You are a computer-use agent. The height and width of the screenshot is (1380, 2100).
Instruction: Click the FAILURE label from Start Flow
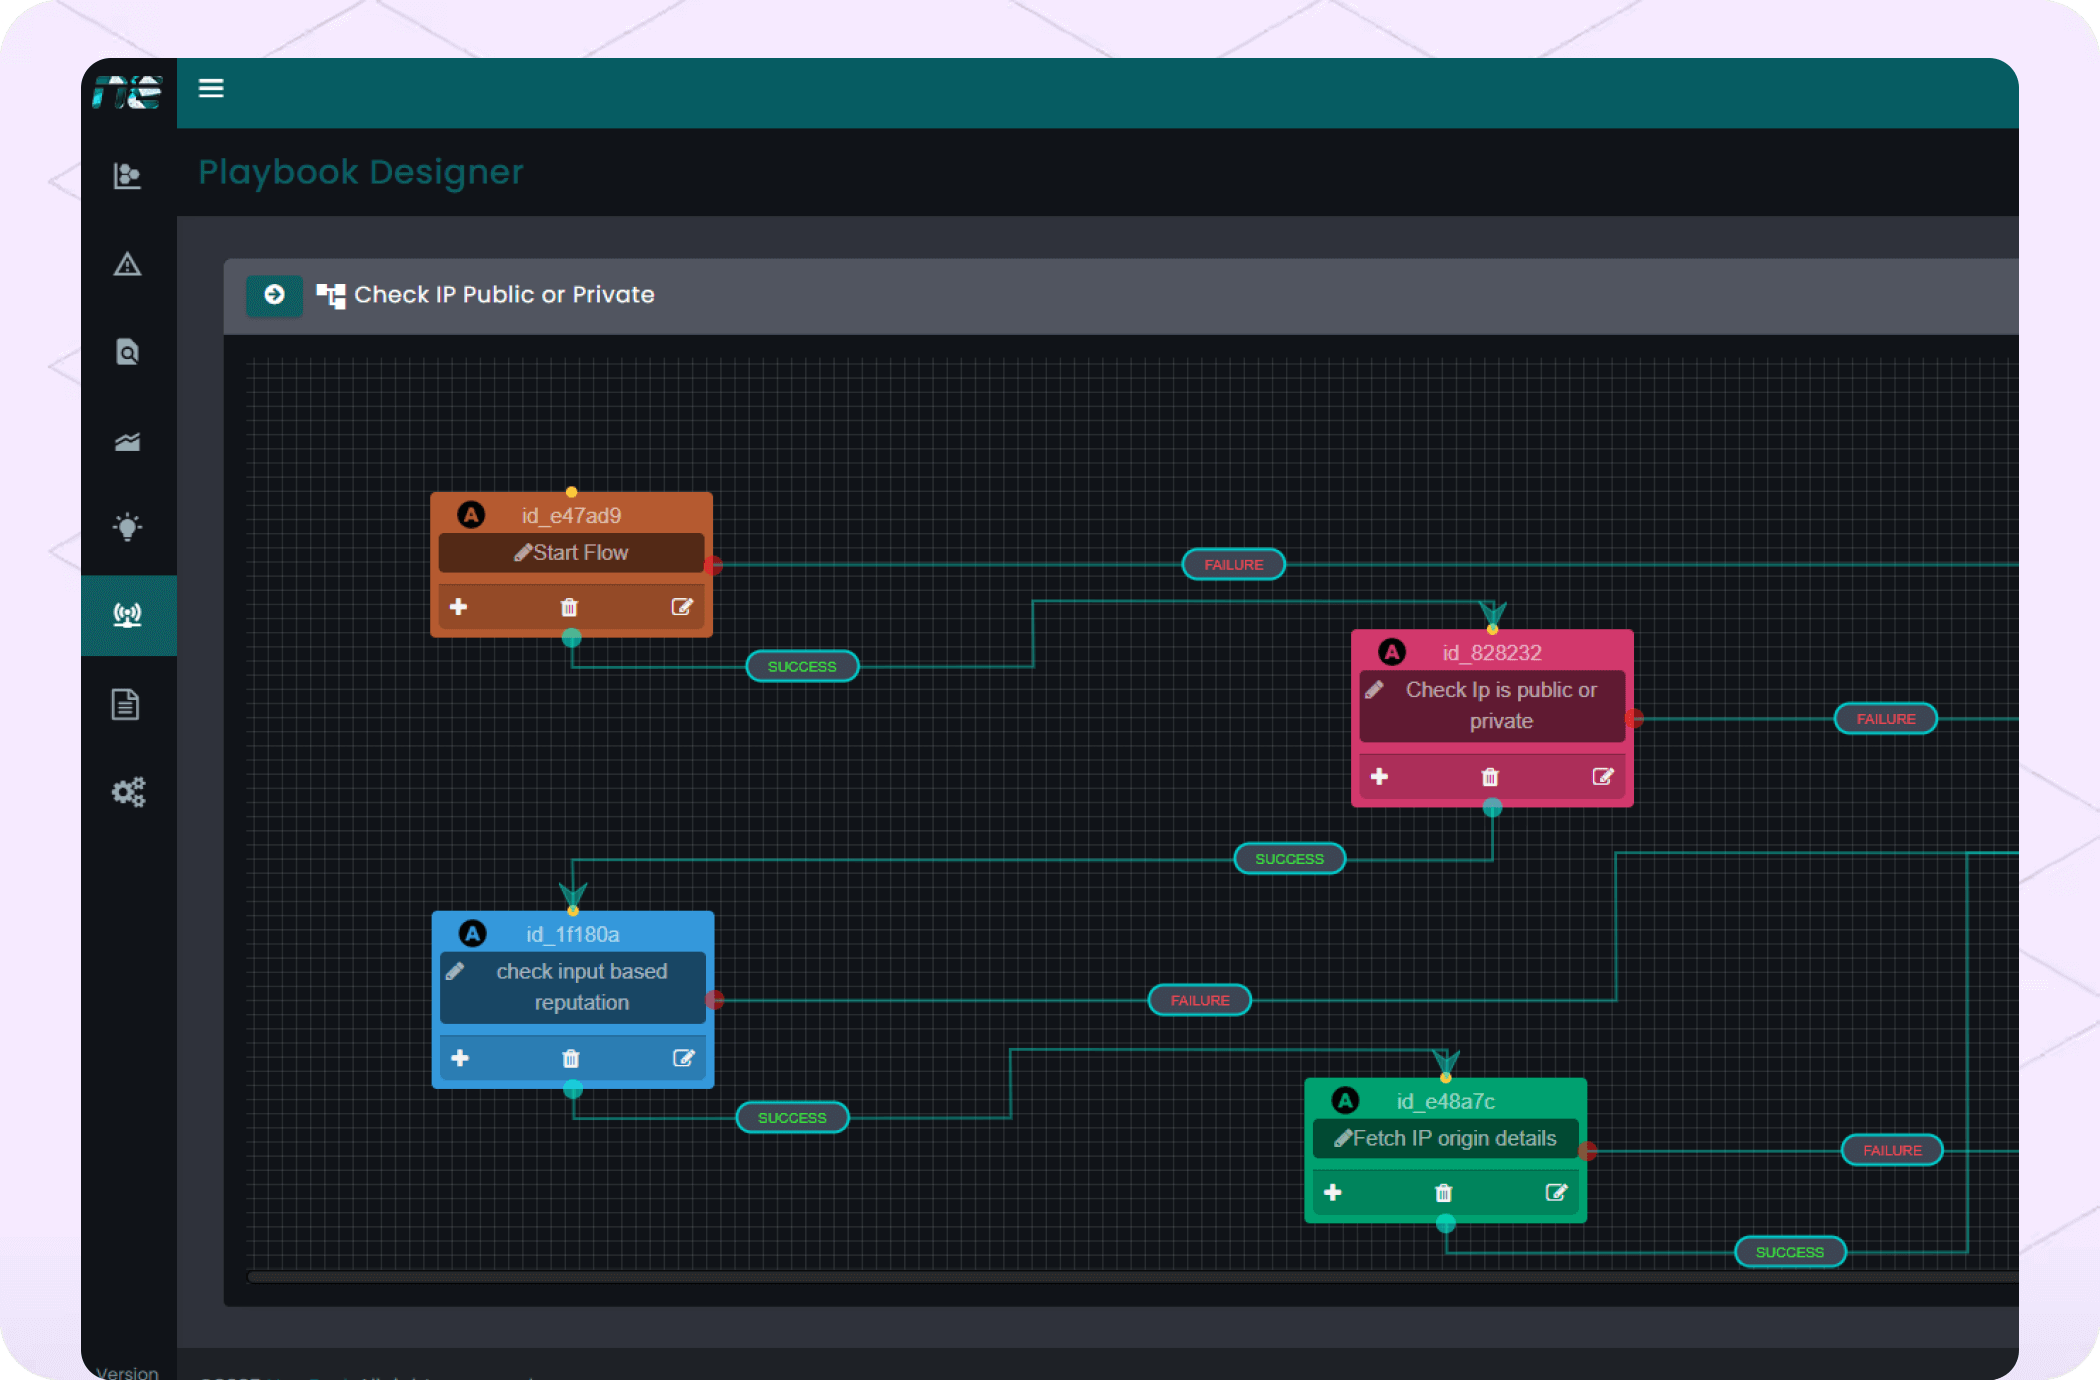point(1233,565)
